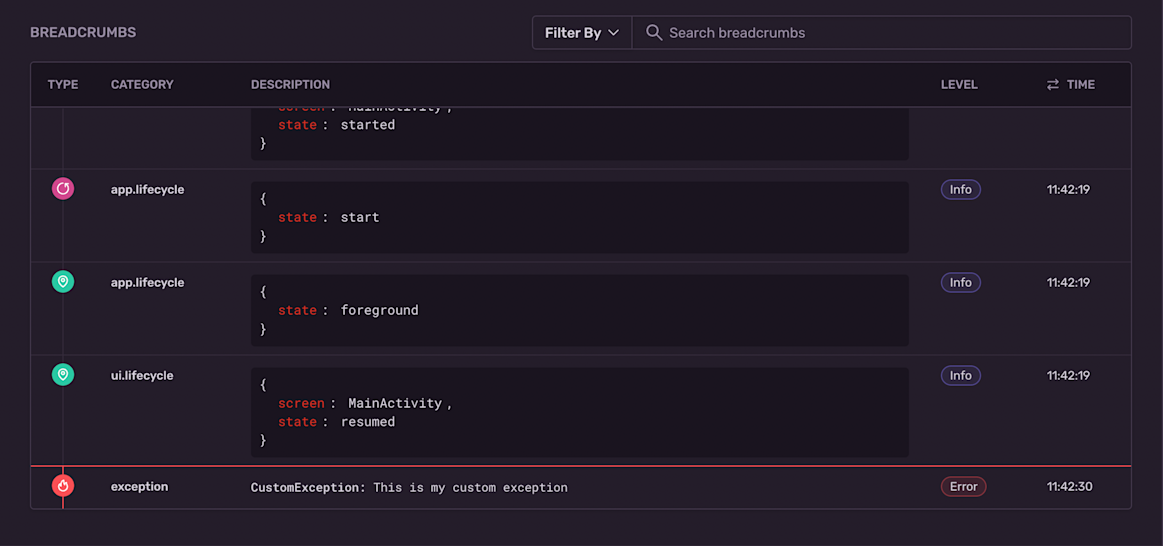Open the Filter By dropdown
The width and height of the screenshot is (1163, 546).
(582, 33)
